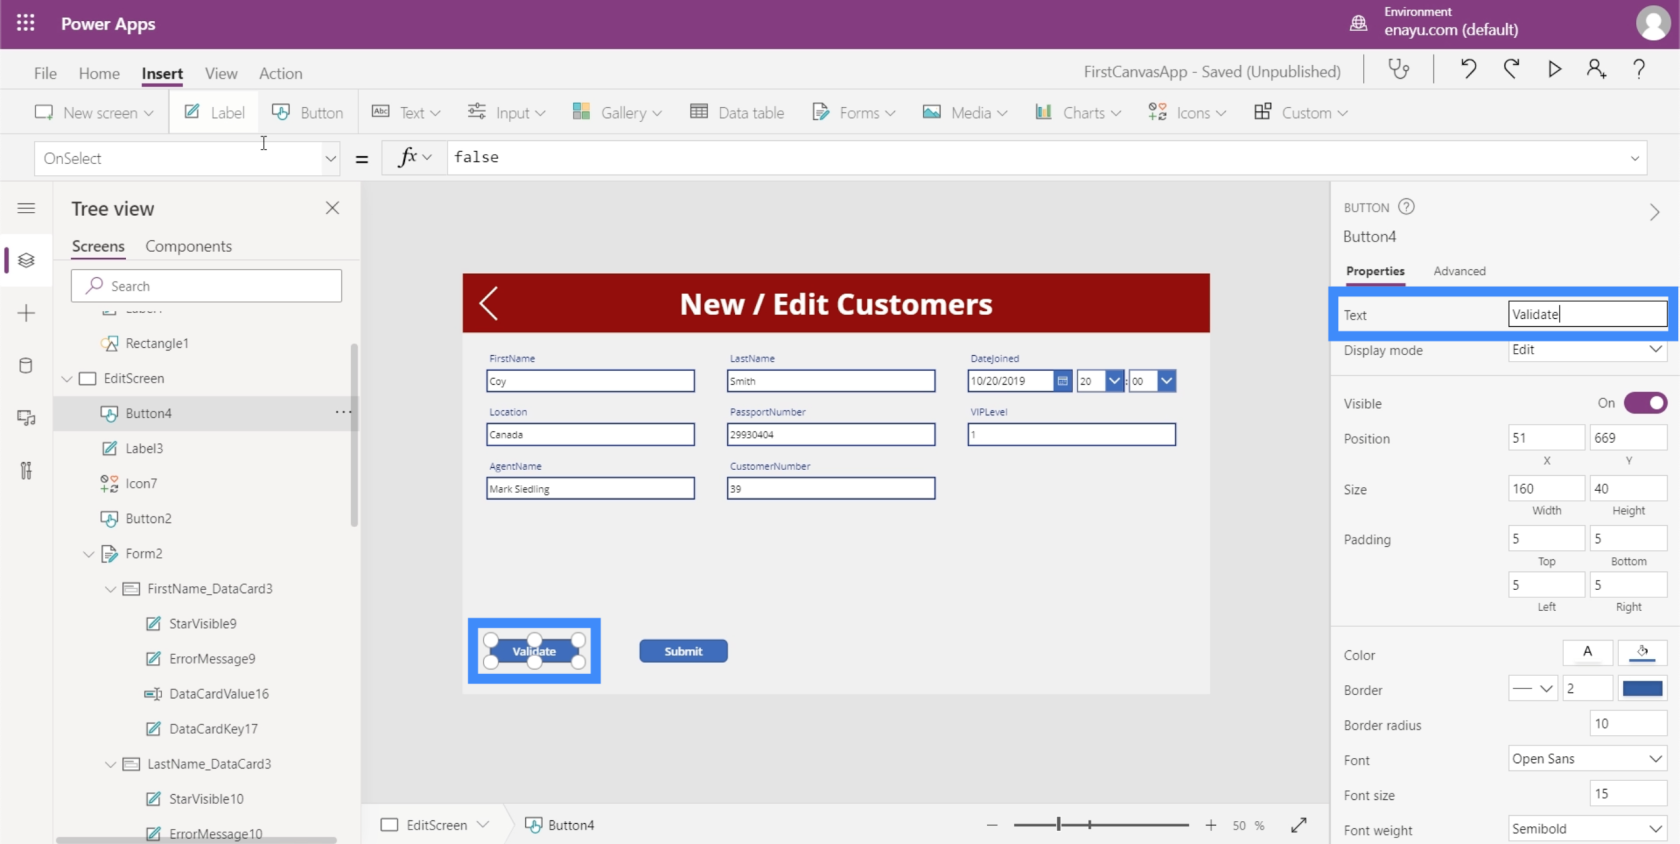Switch to the Advanced tab
Screen dimensions: 1680x844
click(x=1459, y=271)
